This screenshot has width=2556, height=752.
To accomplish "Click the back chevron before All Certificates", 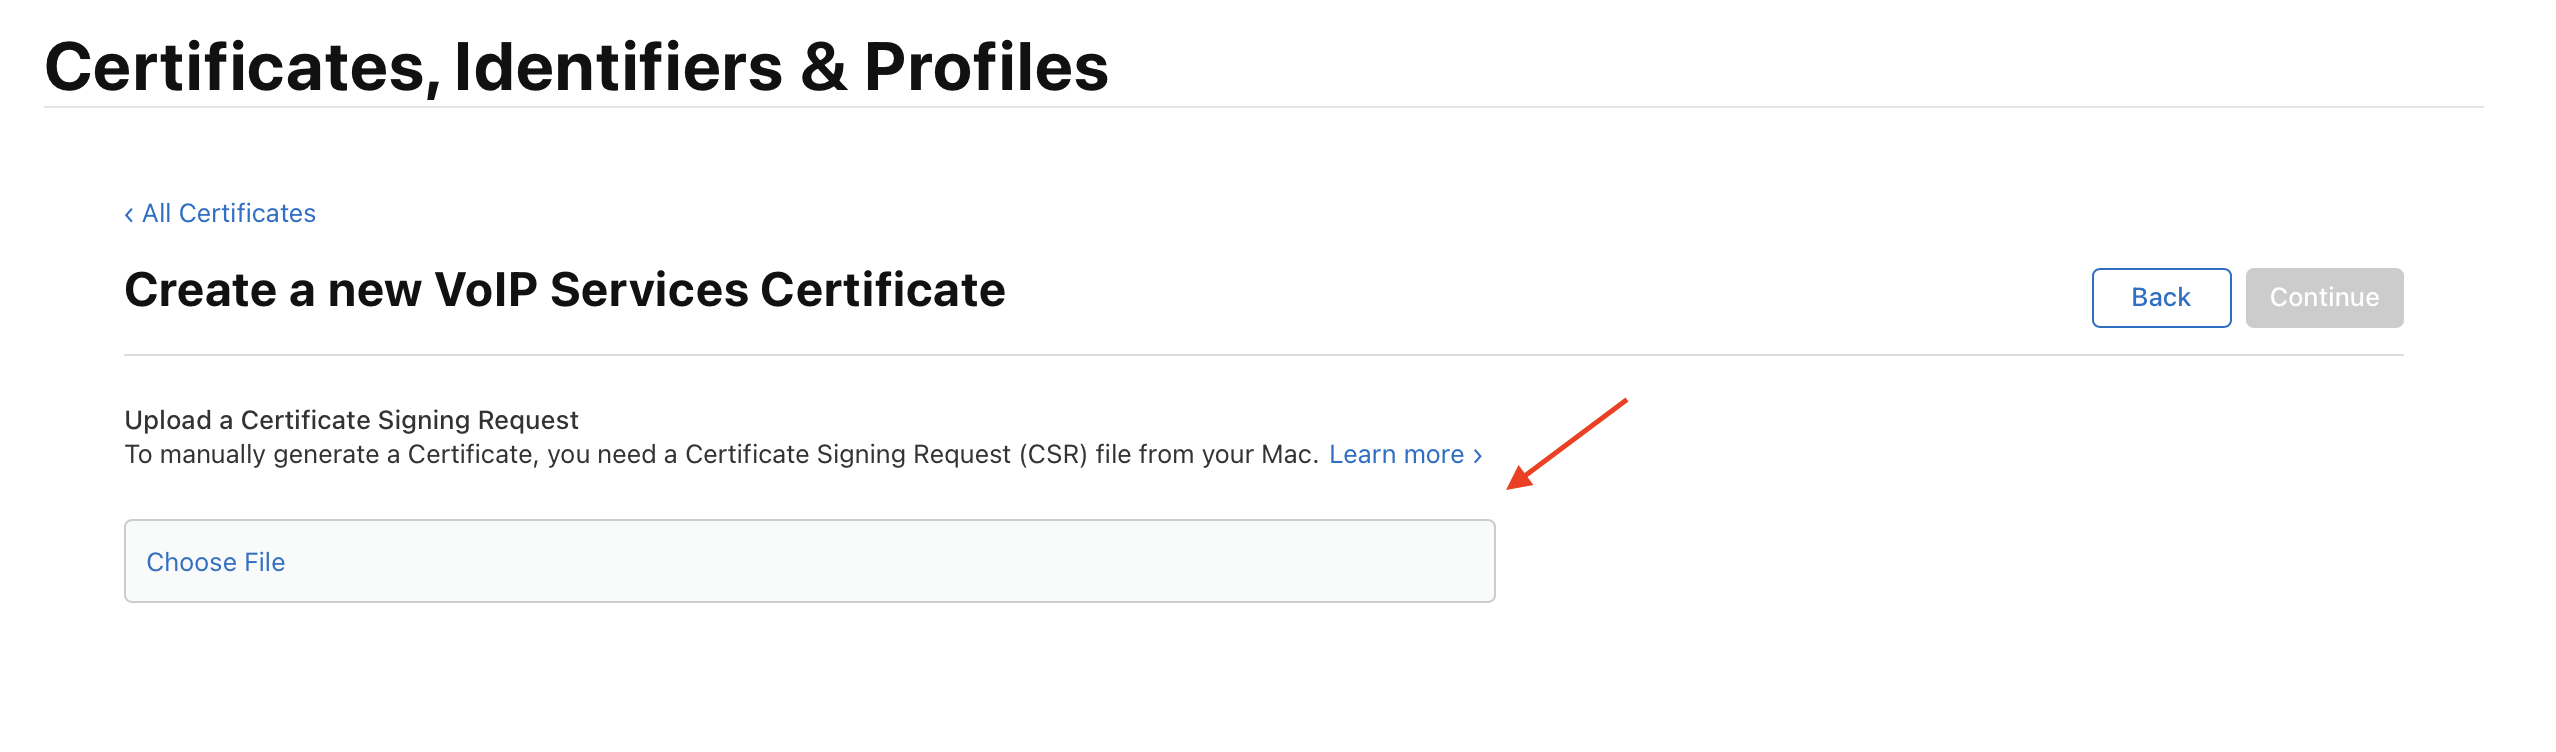I will pyautogui.click(x=128, y=213).
